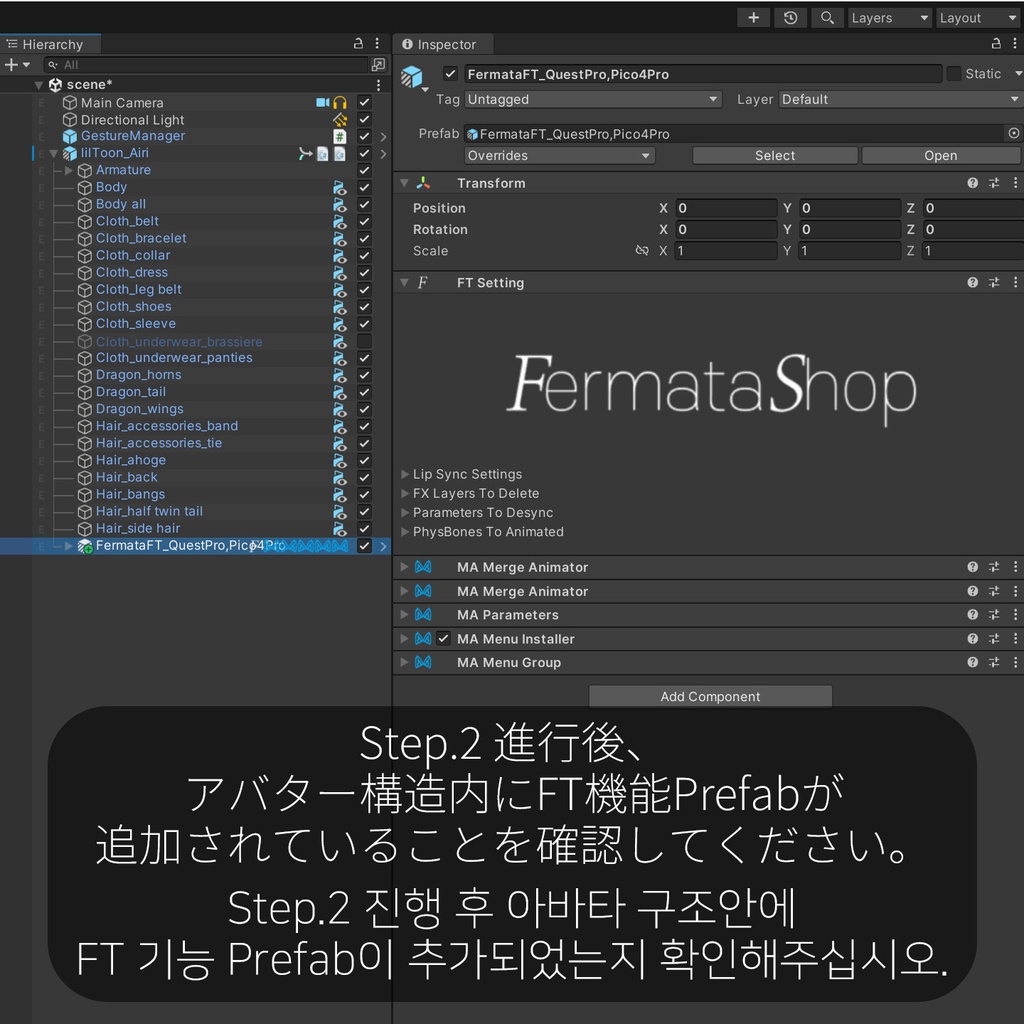Click the Hierarchy tab
Viewport: 1024px width, 1024px height.
(52, 44)
